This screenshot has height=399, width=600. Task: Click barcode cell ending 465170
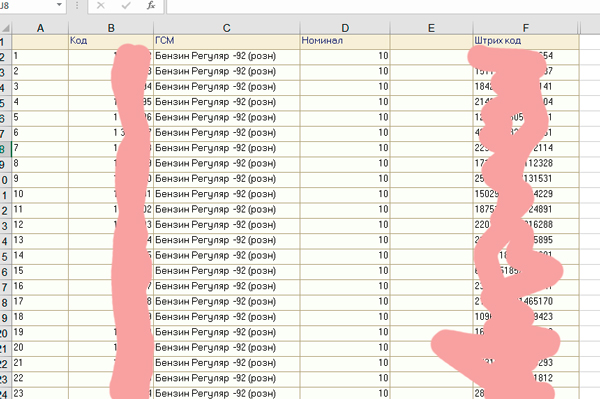526,302
